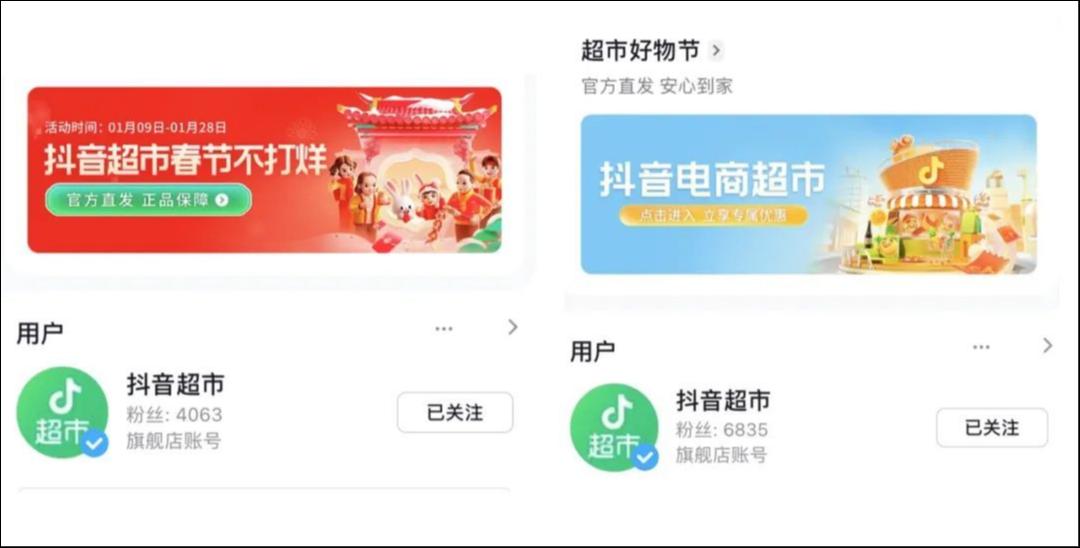Toggle 已关注 for account with 6835 fans
This screenshot has height=548, width=1080.
pos(992,428)
